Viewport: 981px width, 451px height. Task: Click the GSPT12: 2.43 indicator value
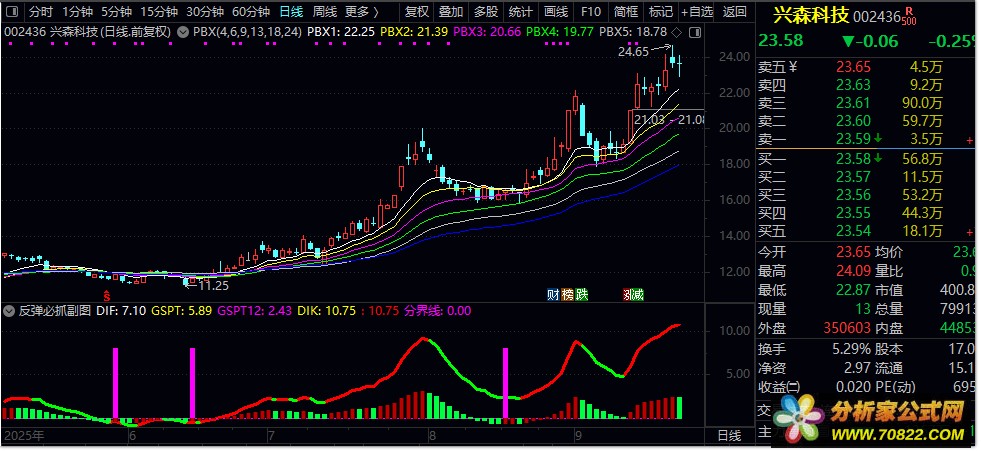click(x=255, y=310)
